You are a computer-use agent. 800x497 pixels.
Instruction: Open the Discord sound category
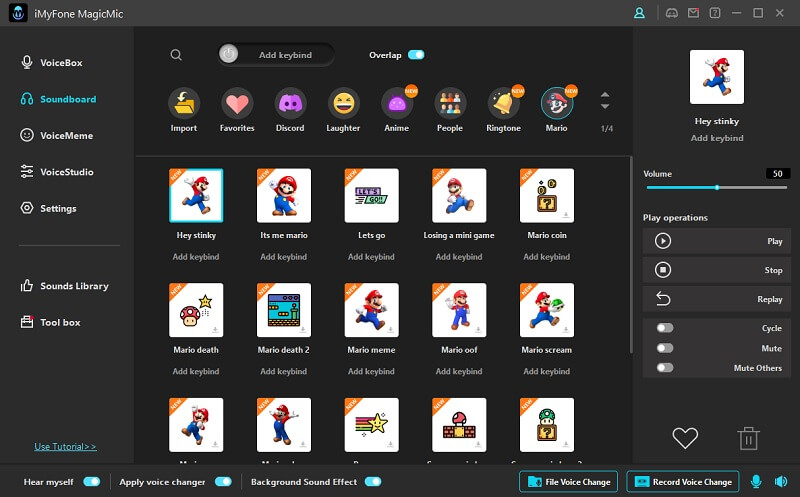pos(290,104)
